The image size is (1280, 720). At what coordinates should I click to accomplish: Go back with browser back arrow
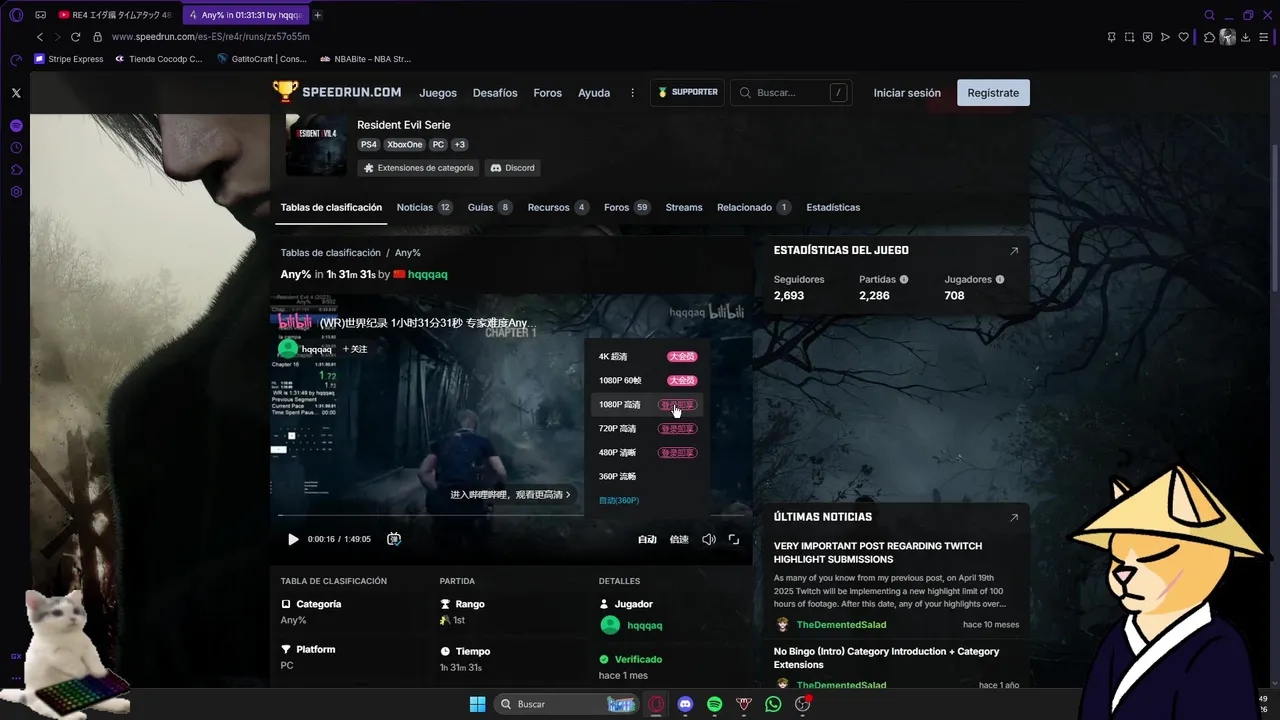click(x=40, y=37)
